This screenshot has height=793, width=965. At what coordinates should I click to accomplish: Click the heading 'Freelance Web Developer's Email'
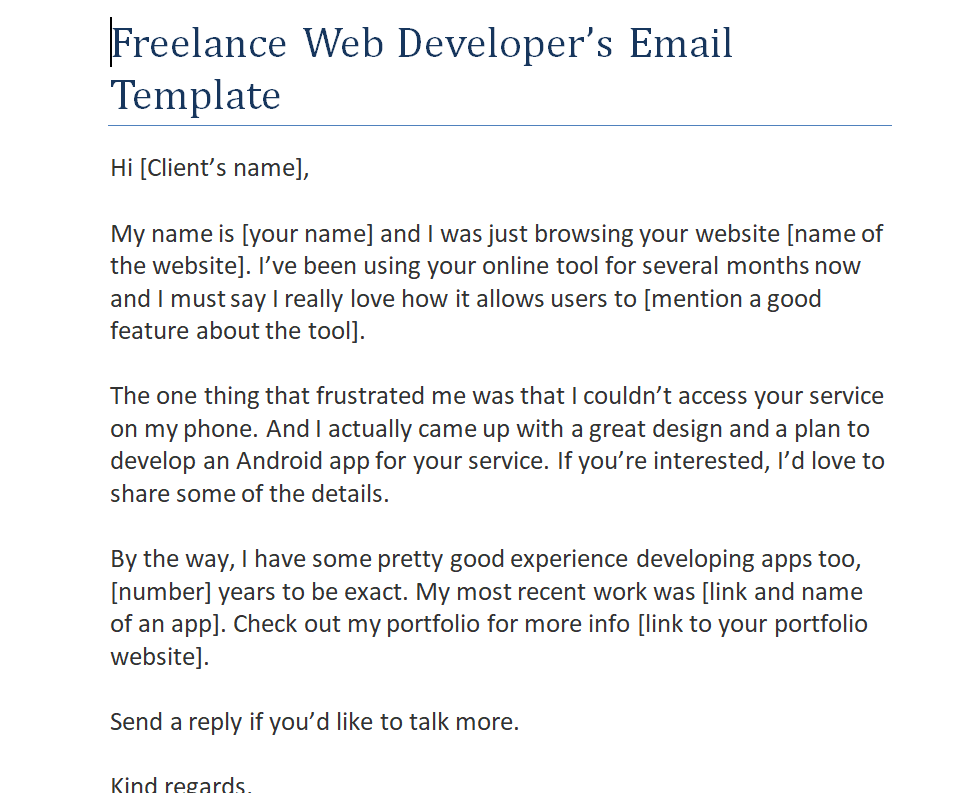pyautogui.click(x=422, y=44)
